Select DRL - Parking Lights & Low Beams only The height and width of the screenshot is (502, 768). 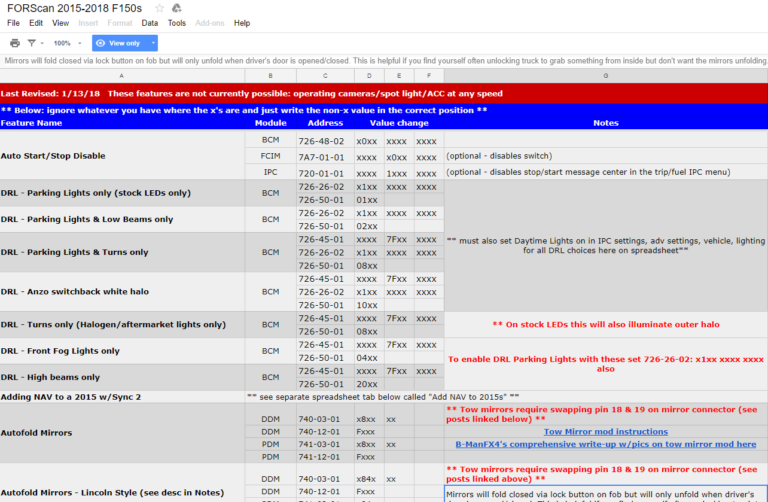tap(122, 219)
